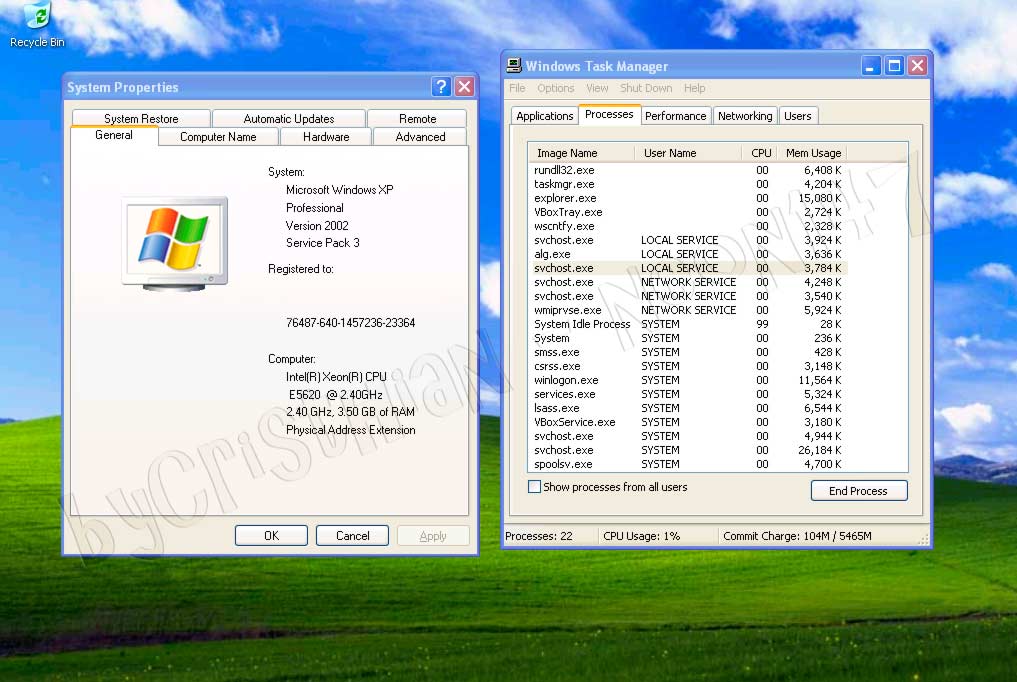This screenshot has width=1017, height=682.
Task: Open the Hardware tab
Action: (326, 137)
